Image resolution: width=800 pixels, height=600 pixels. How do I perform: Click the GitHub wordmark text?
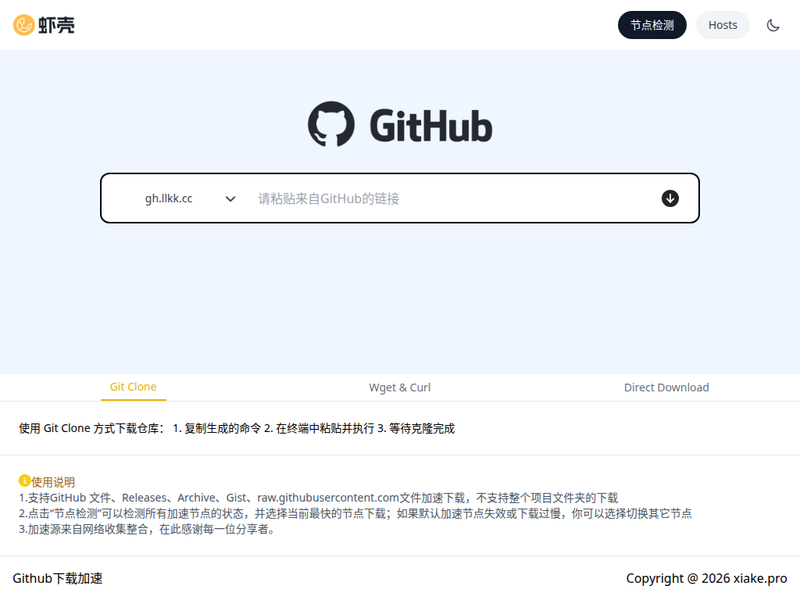pos(431,126)
